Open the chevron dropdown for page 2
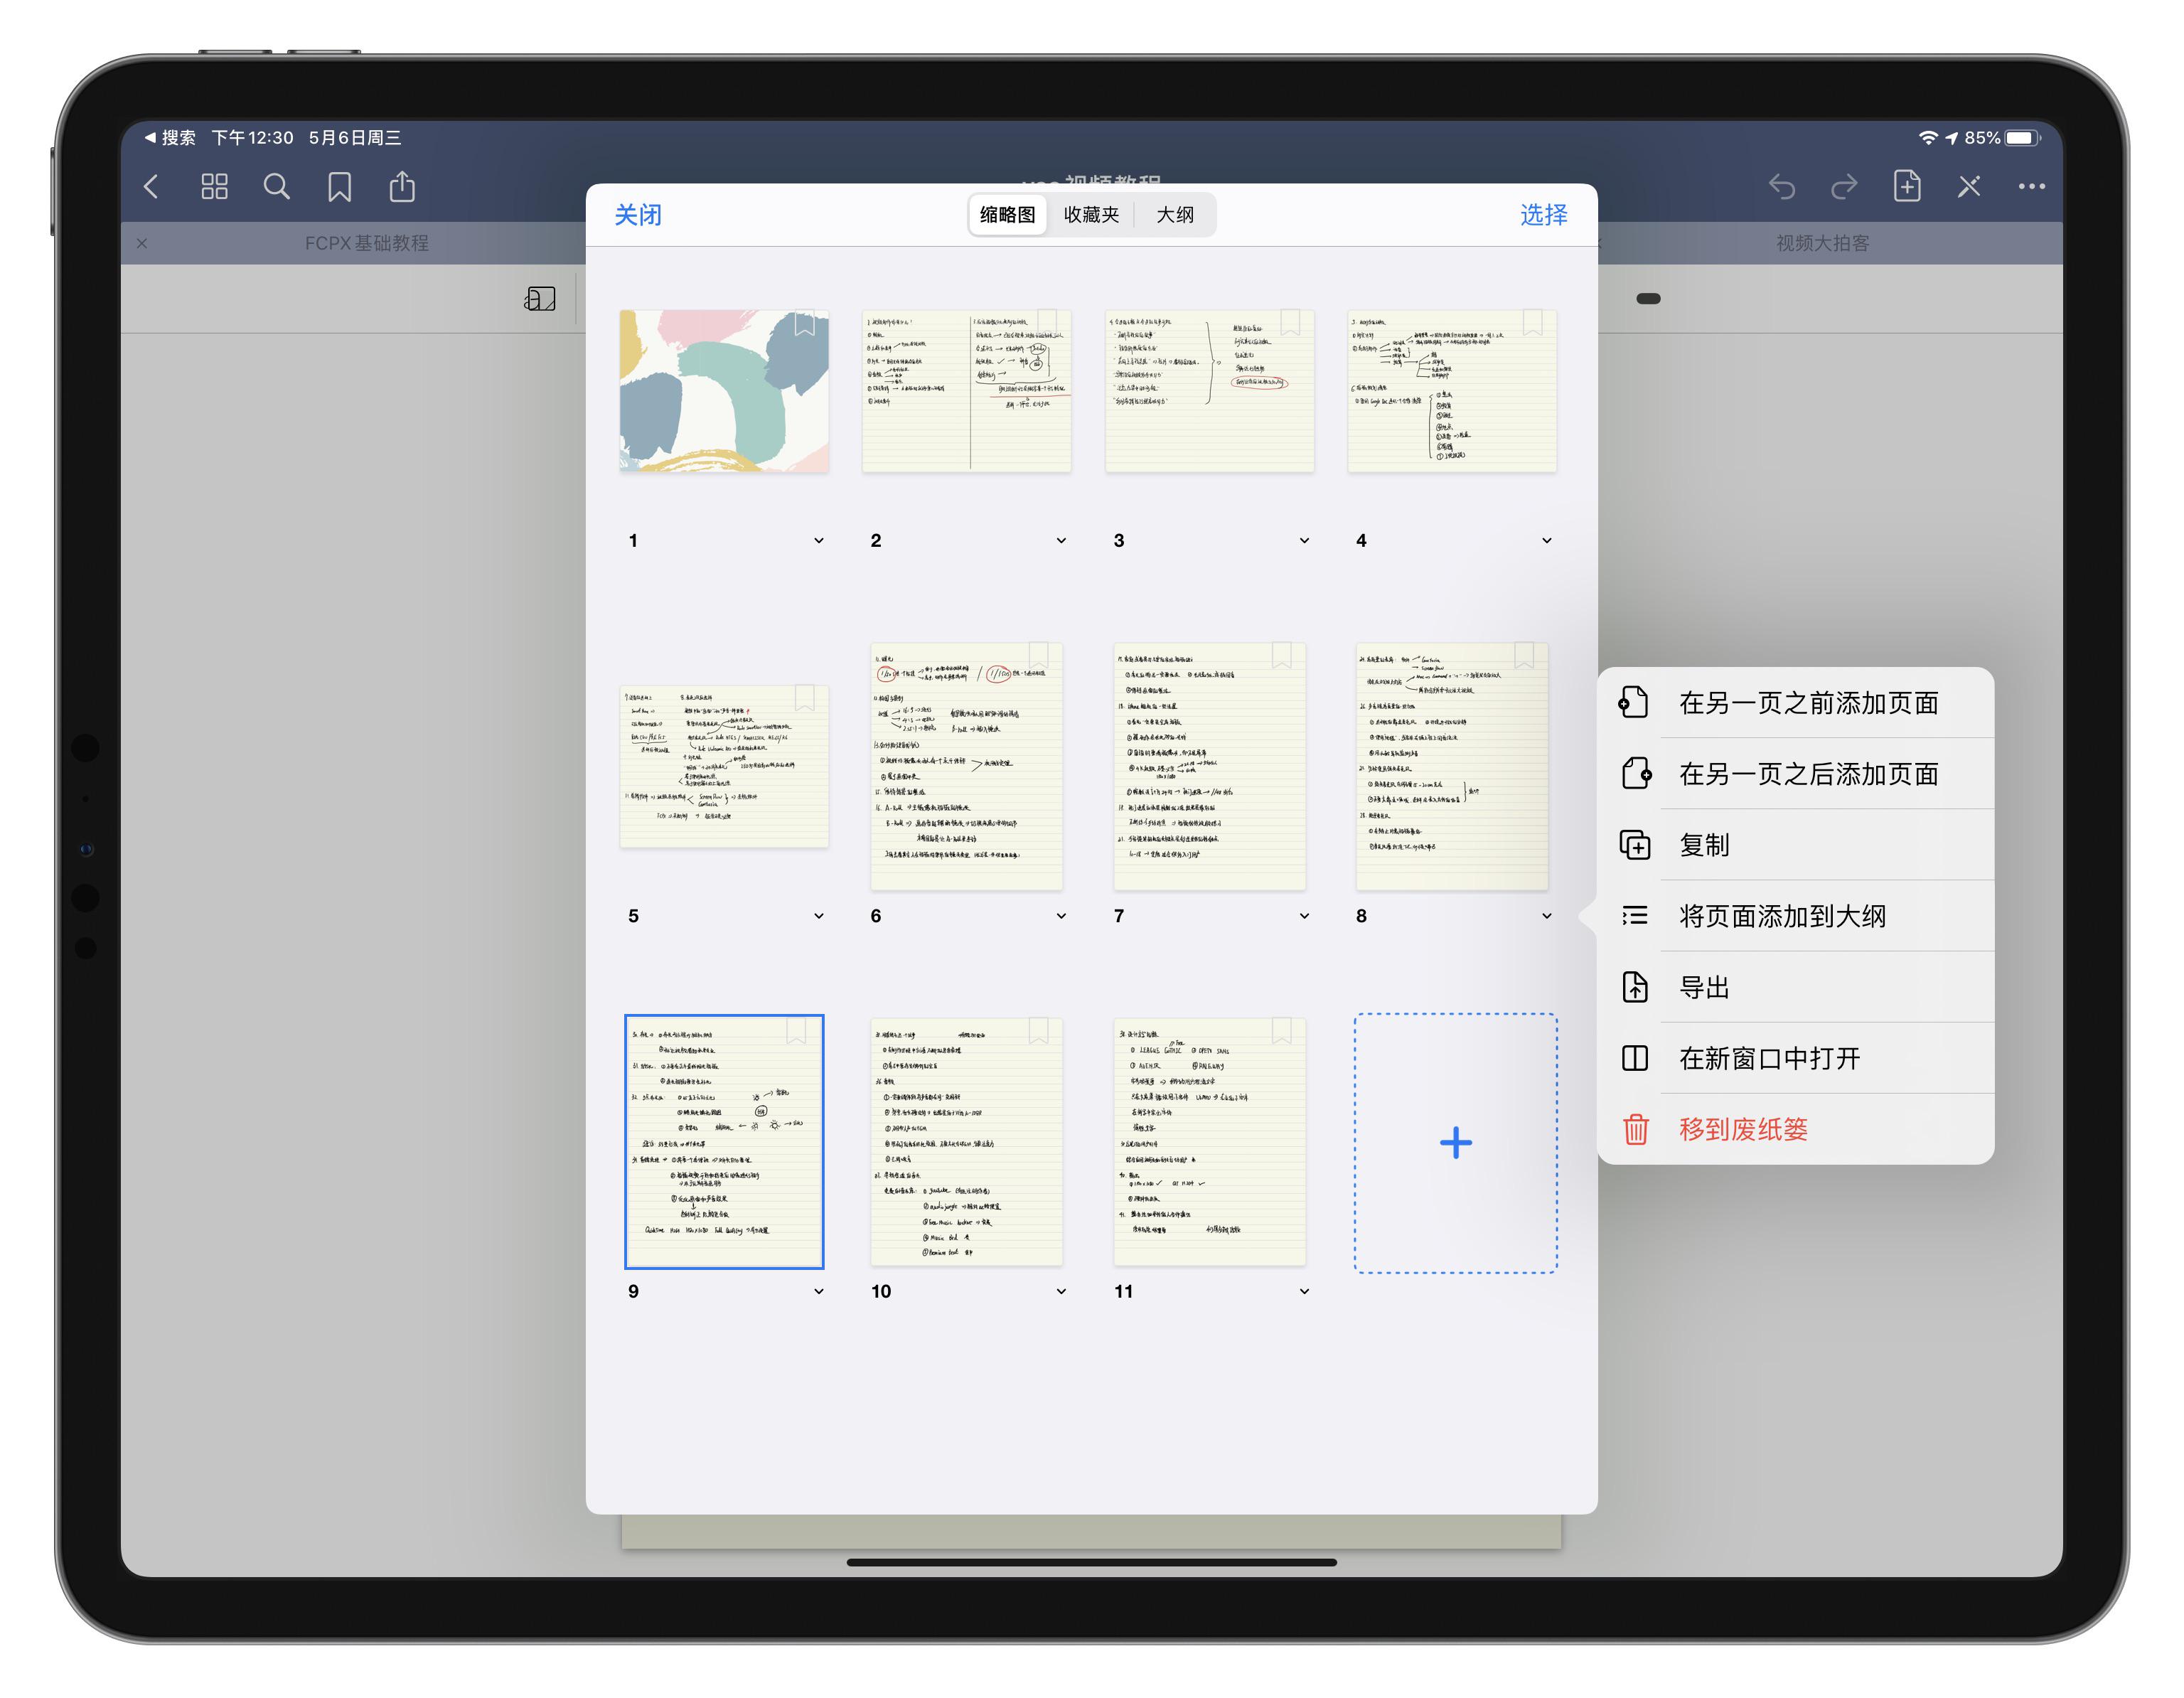2184x1698 pixels. pyautogui.click(x=1061, y=541)
